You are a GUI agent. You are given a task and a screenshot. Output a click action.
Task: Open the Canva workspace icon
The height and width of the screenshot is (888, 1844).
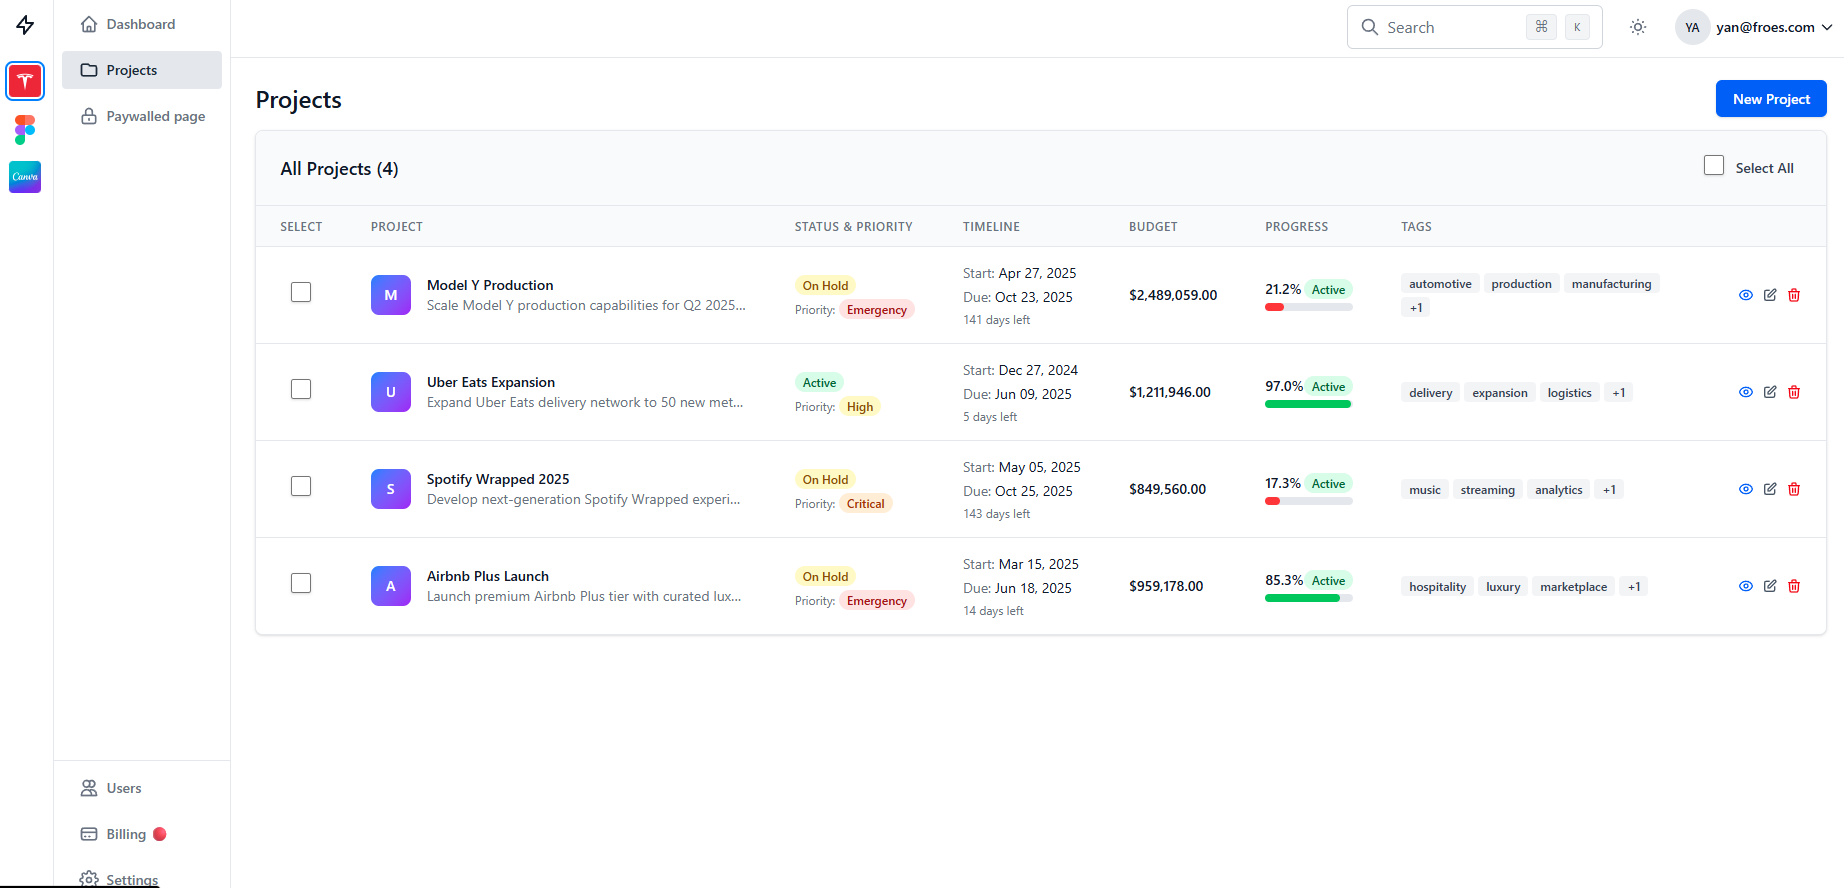point(25,177)
